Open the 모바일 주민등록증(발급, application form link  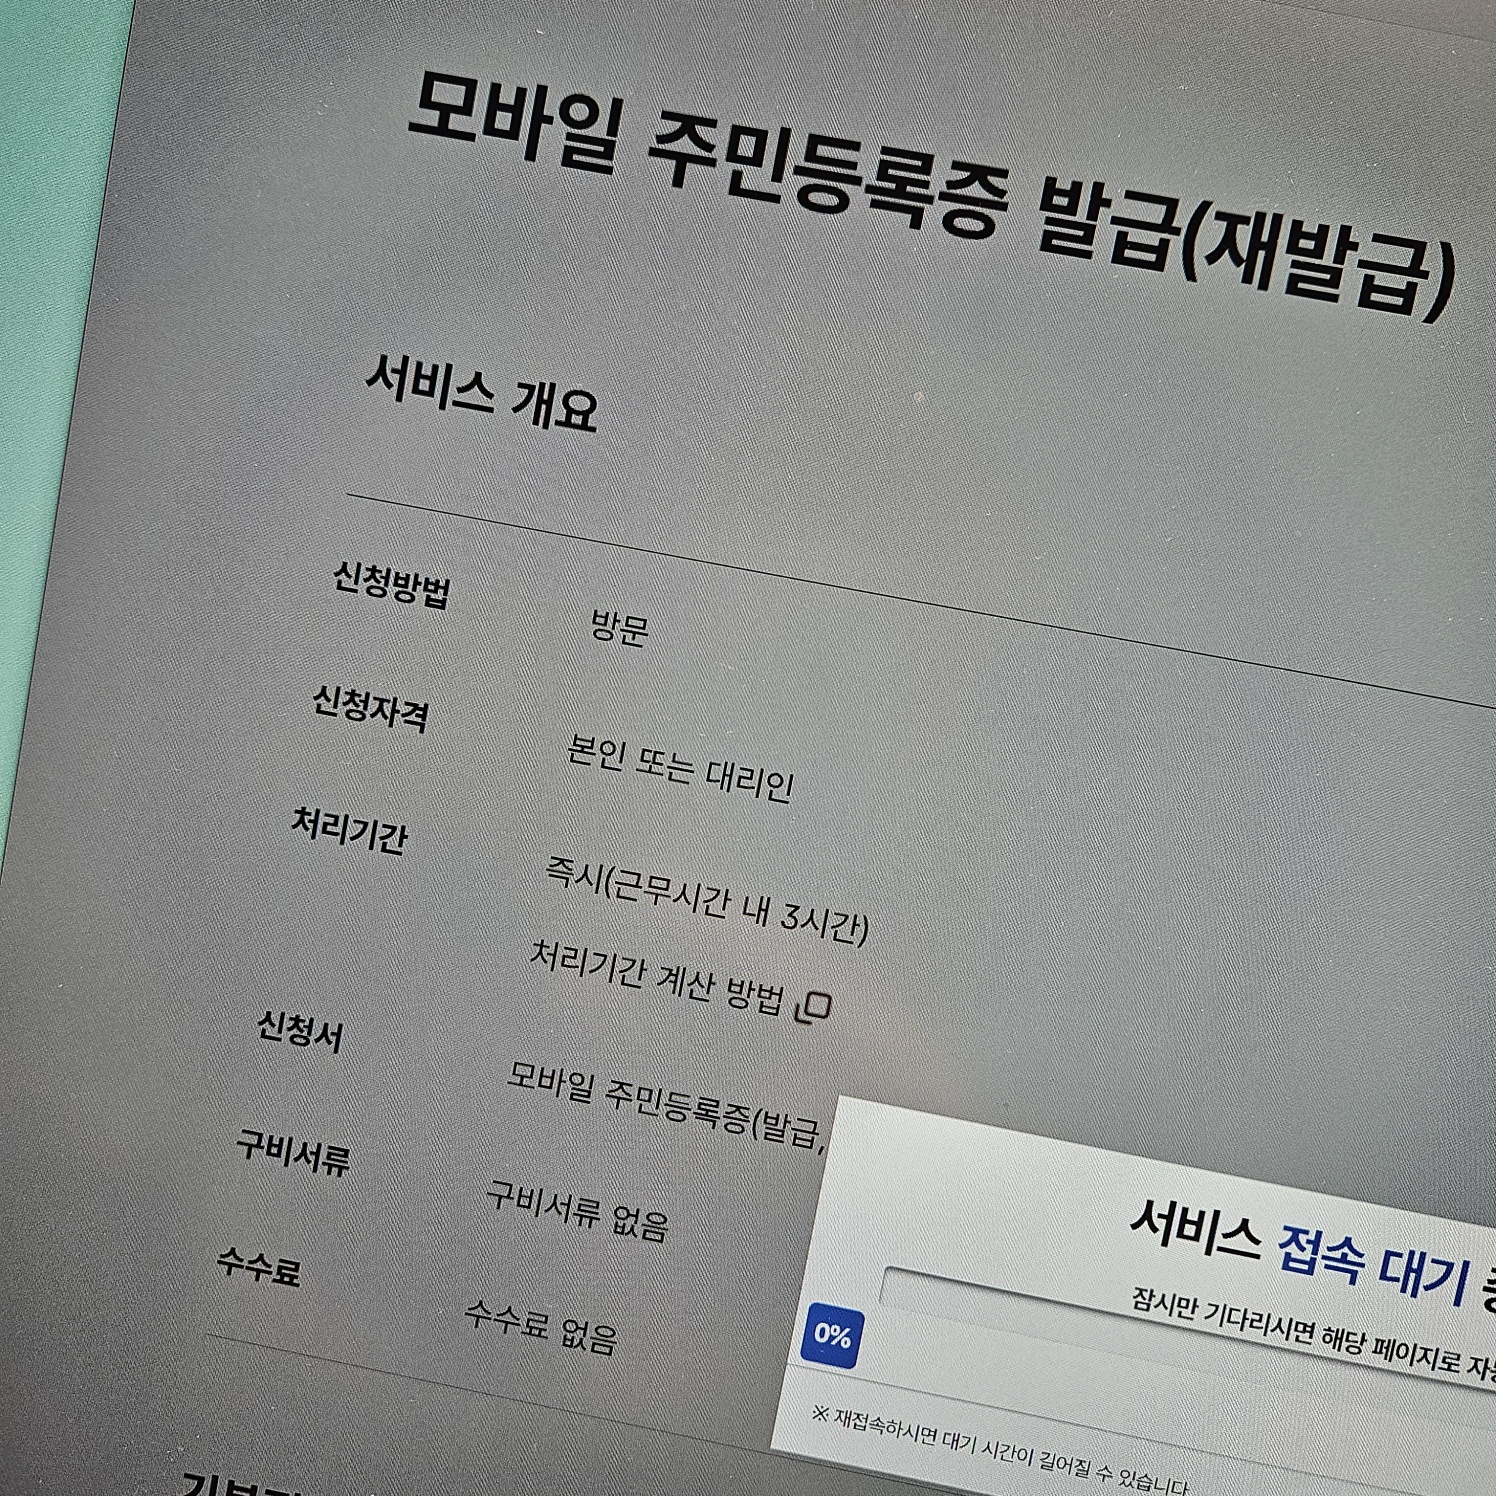(x=666, y=1105)
